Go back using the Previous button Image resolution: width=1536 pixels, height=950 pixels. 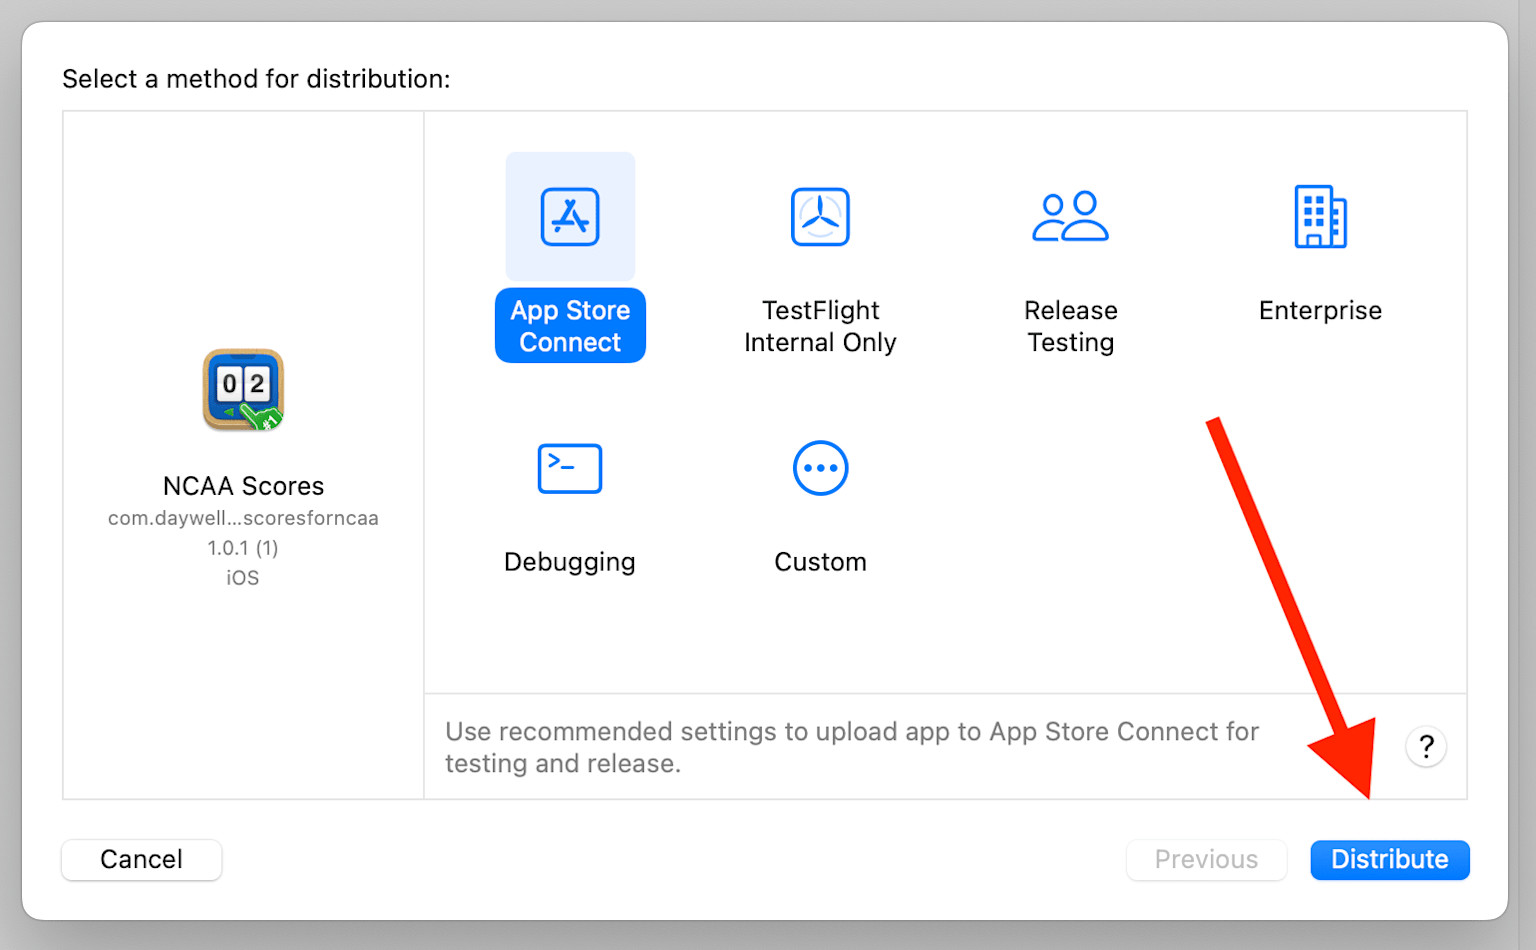point(1206,860)
